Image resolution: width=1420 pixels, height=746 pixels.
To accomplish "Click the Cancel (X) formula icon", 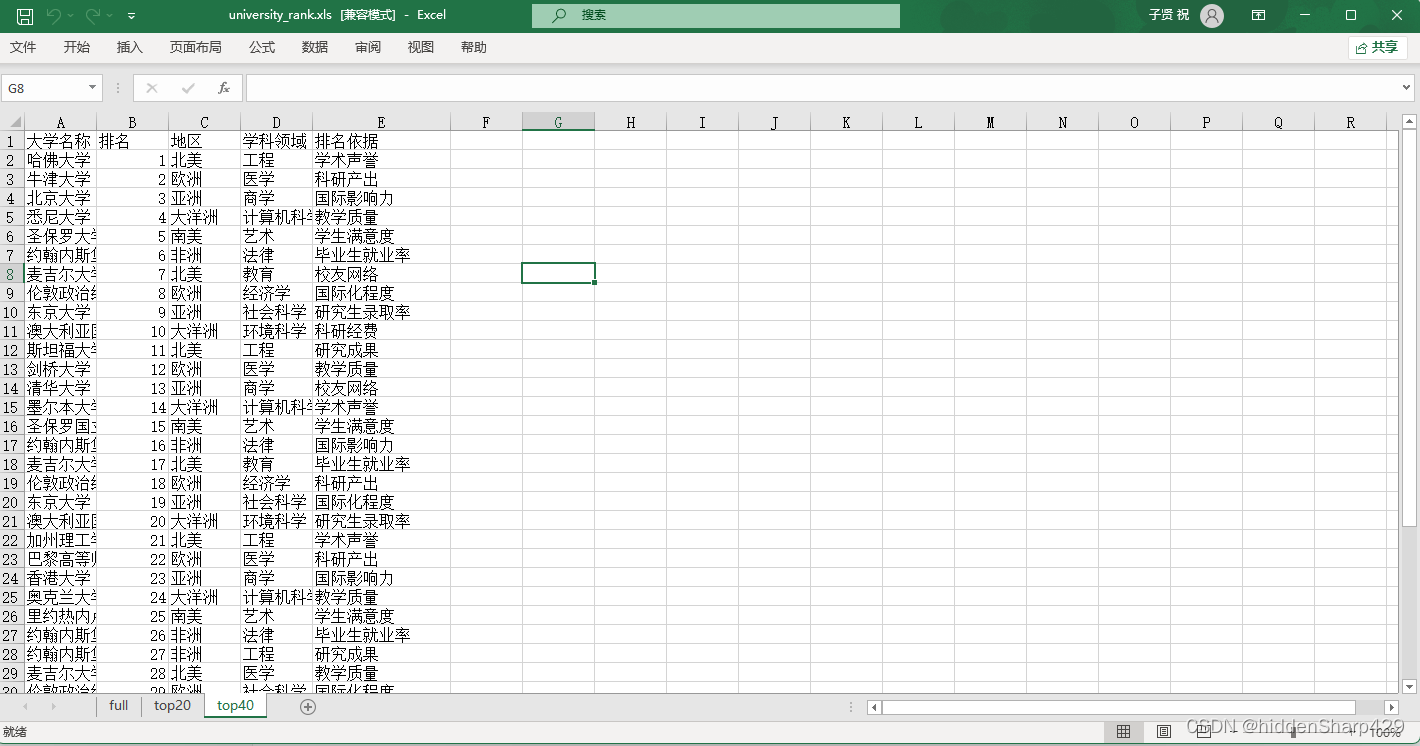I will coord(152,88).
